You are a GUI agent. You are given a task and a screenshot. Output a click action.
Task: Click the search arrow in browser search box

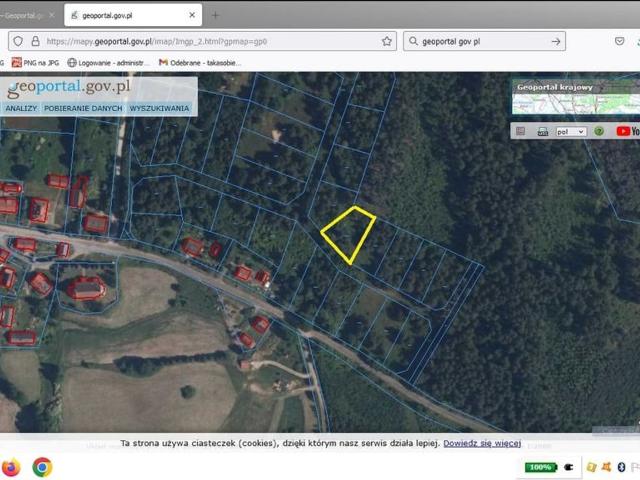click(x=556, y=41)
